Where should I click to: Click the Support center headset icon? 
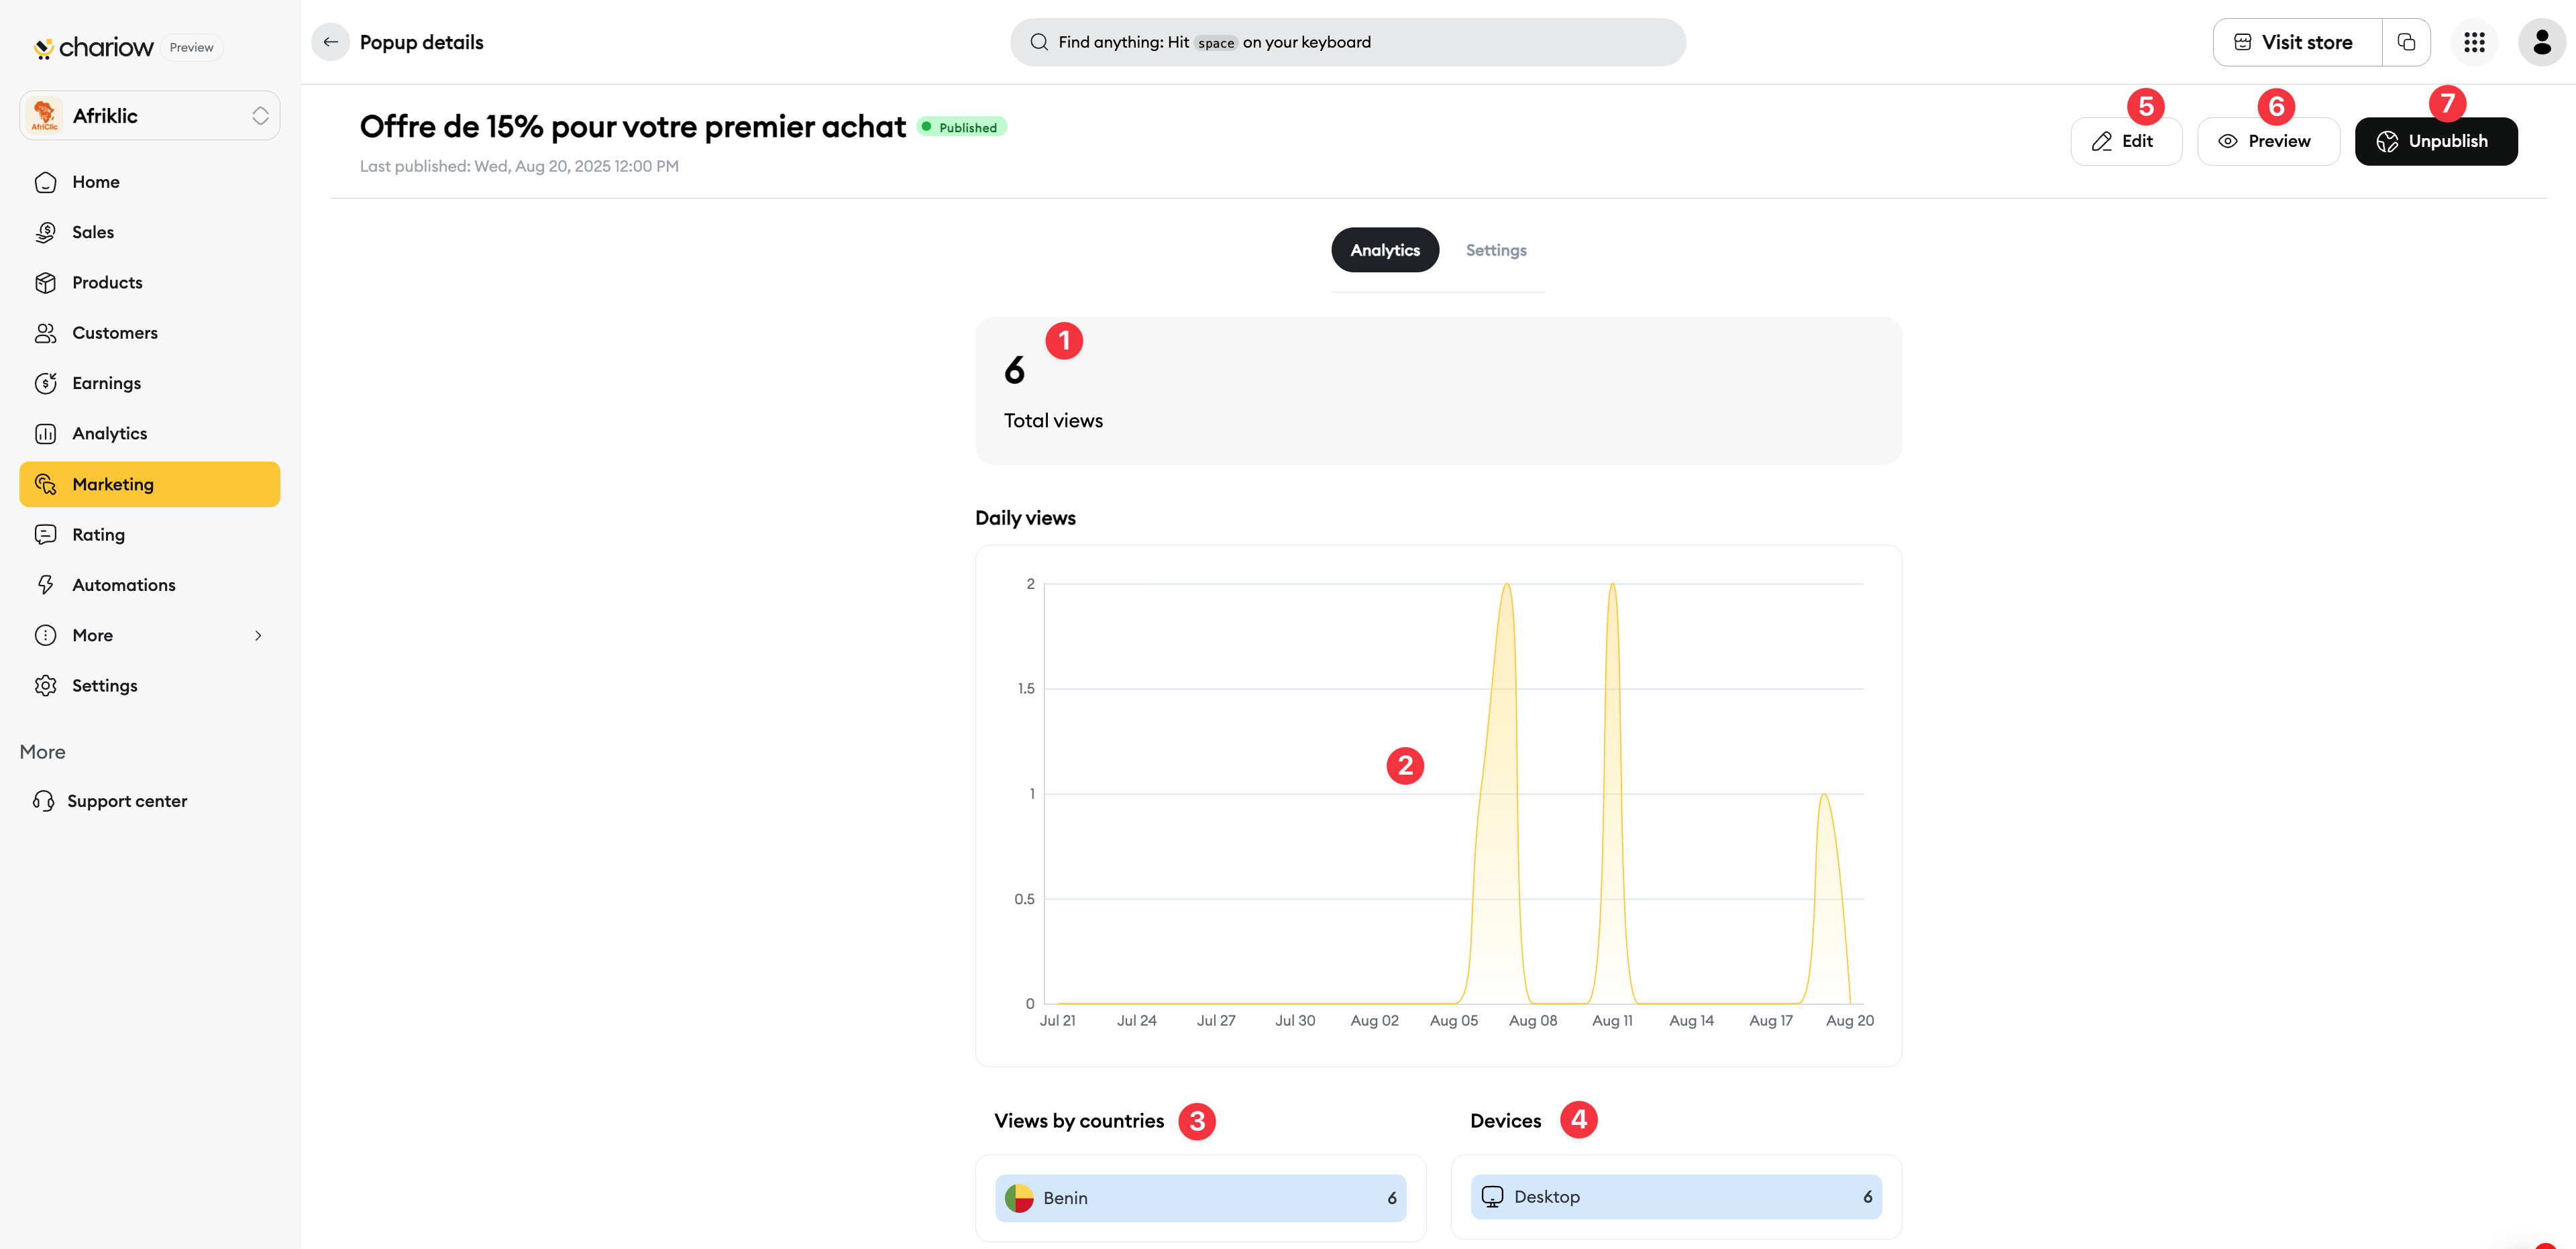(x=43, y=801)
